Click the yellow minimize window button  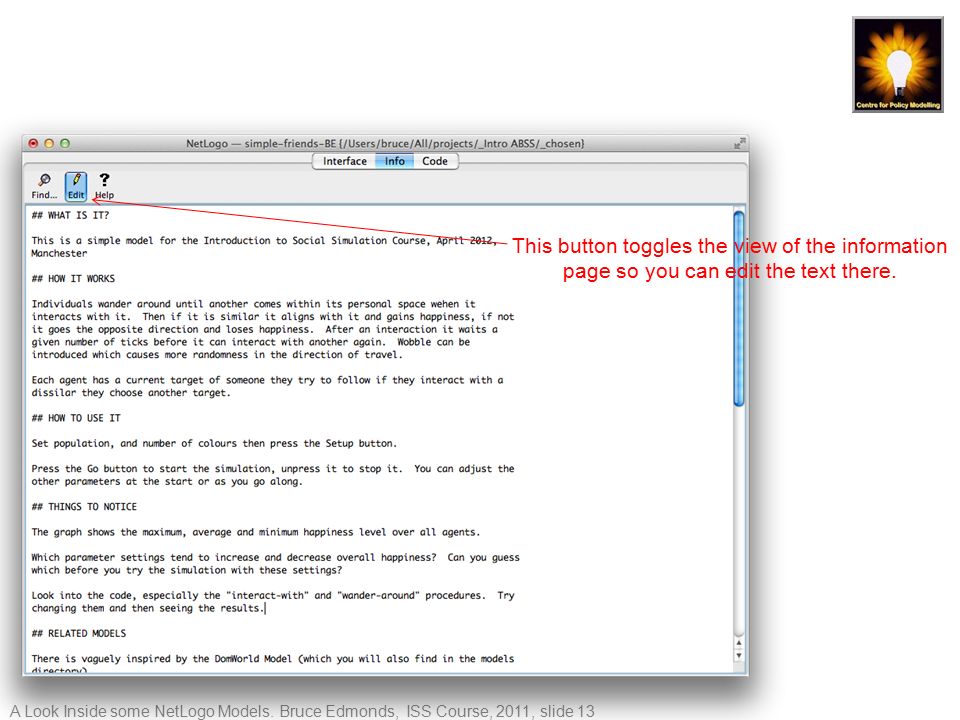(49, 143)
